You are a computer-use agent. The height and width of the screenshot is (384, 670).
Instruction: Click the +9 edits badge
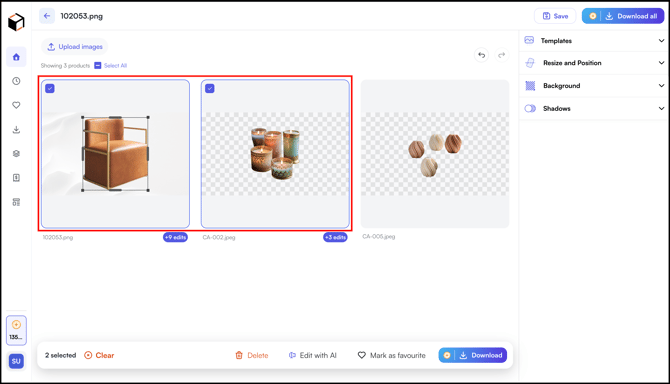coord(175,237)
